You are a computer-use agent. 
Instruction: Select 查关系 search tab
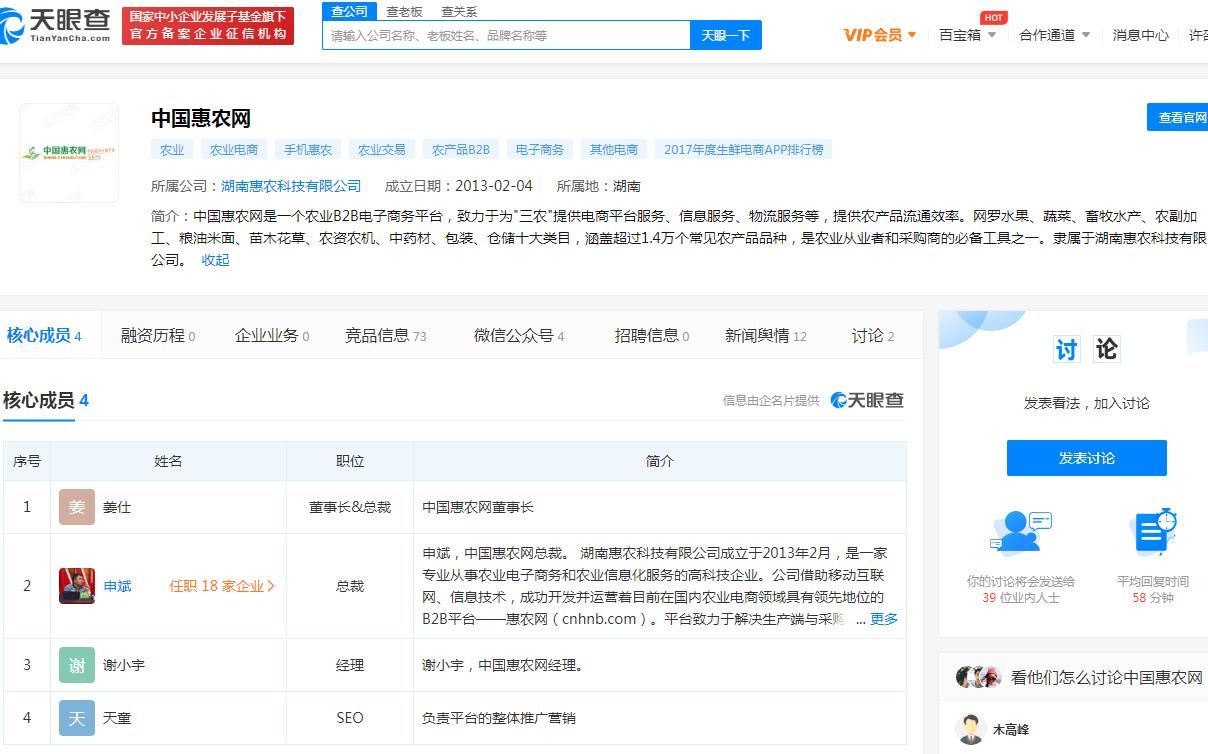459,12
